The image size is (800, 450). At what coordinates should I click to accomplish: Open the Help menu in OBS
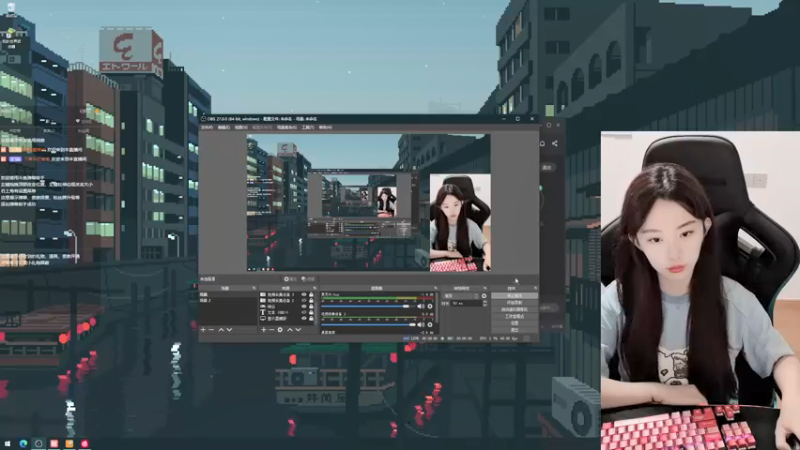(325, 127)
